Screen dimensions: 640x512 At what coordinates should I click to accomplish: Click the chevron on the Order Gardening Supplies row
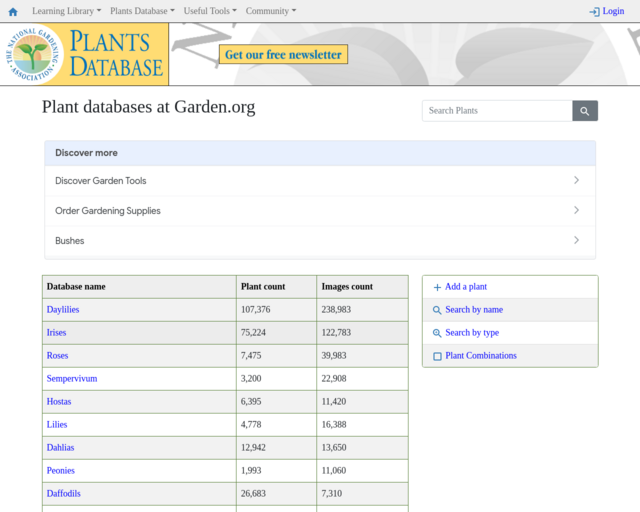click(x=576, y=210)
